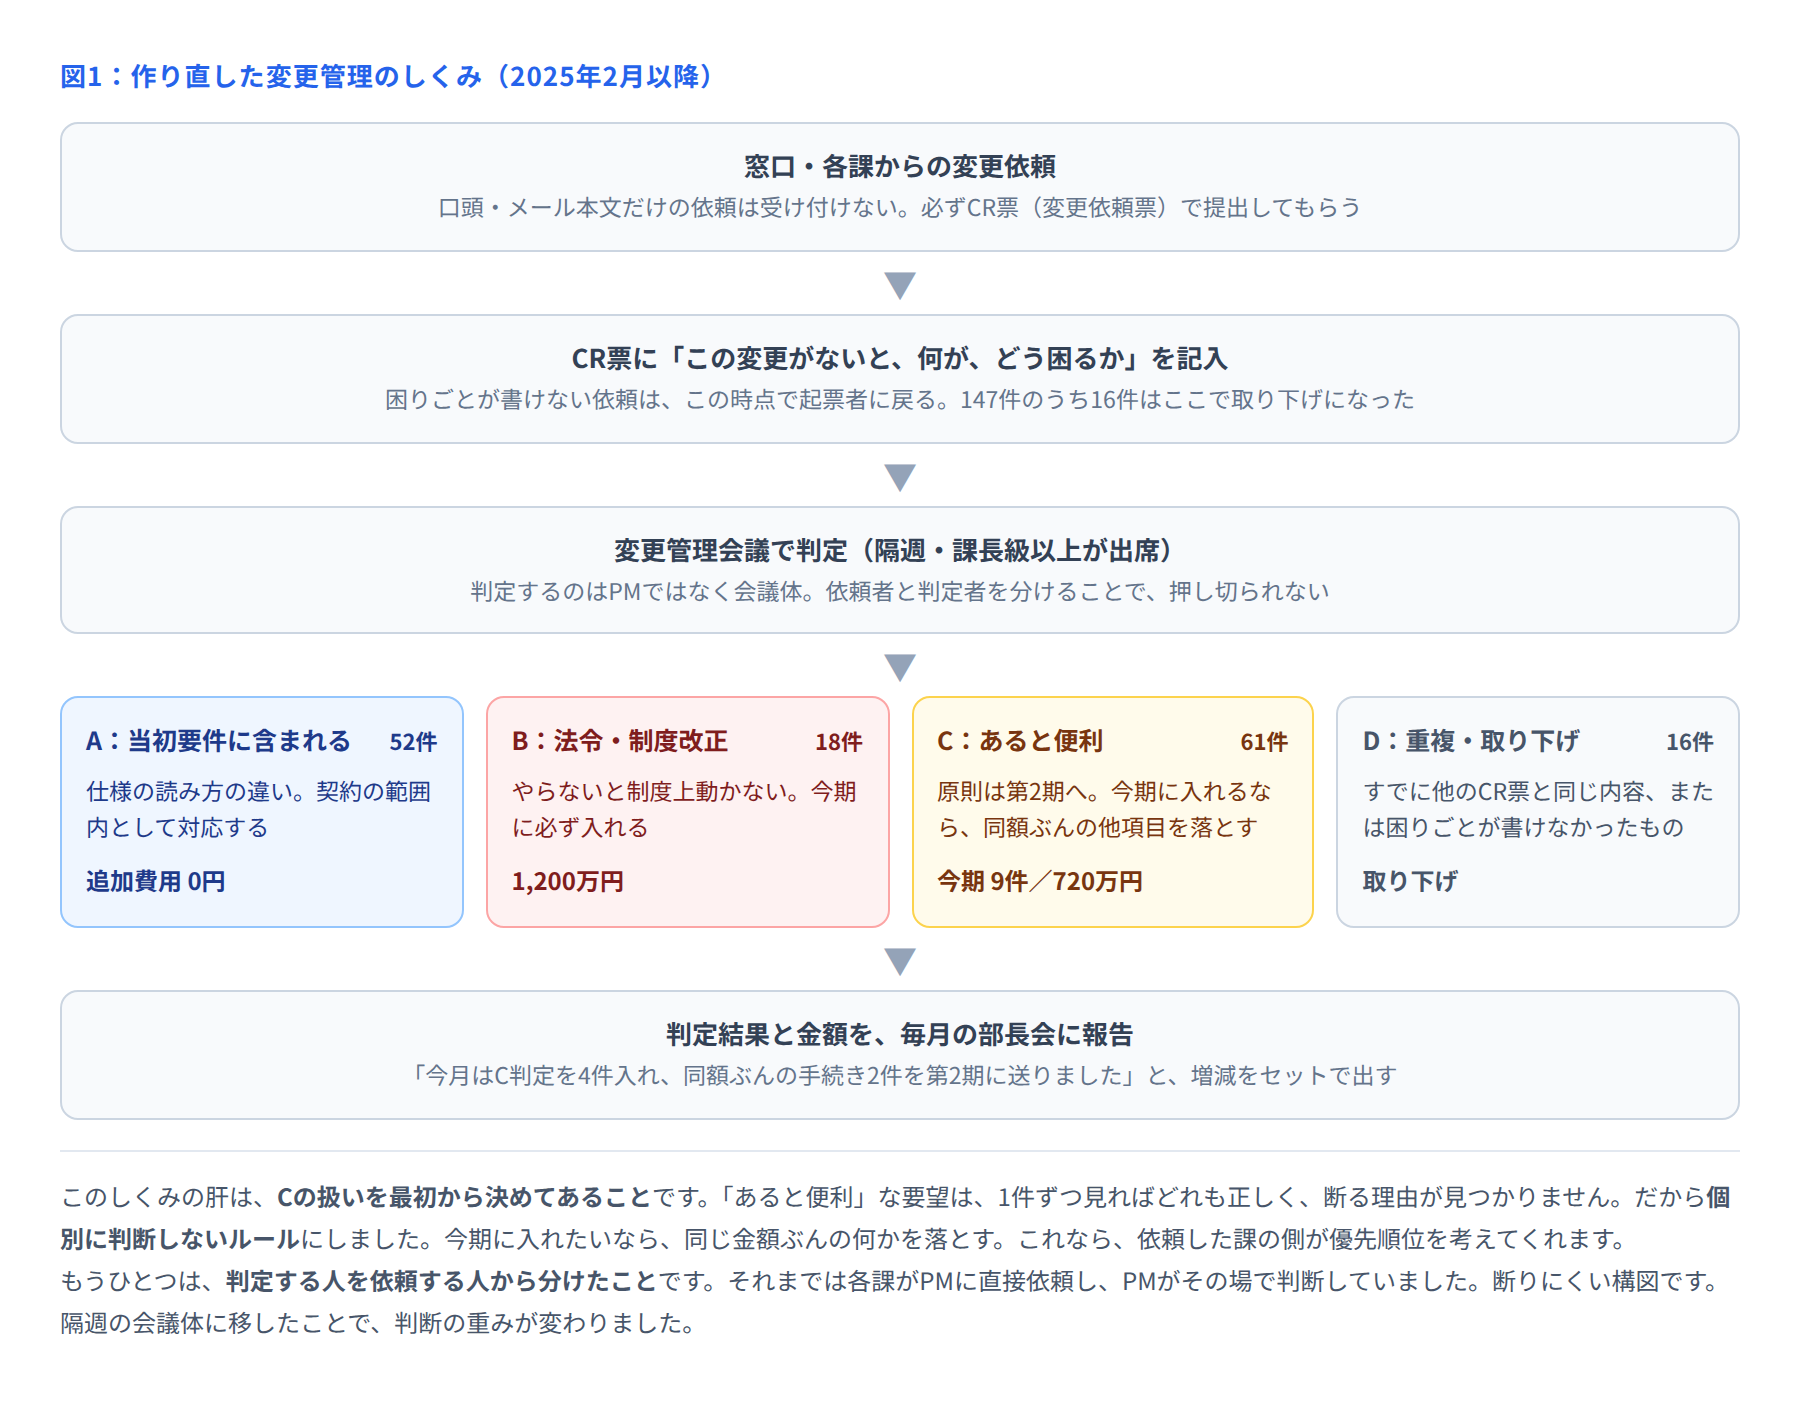Click the quote 今月はC判定を4件入れ
Image resolution: width=1800 pixels, height=1404 pixels.
tap(900, 1076)
